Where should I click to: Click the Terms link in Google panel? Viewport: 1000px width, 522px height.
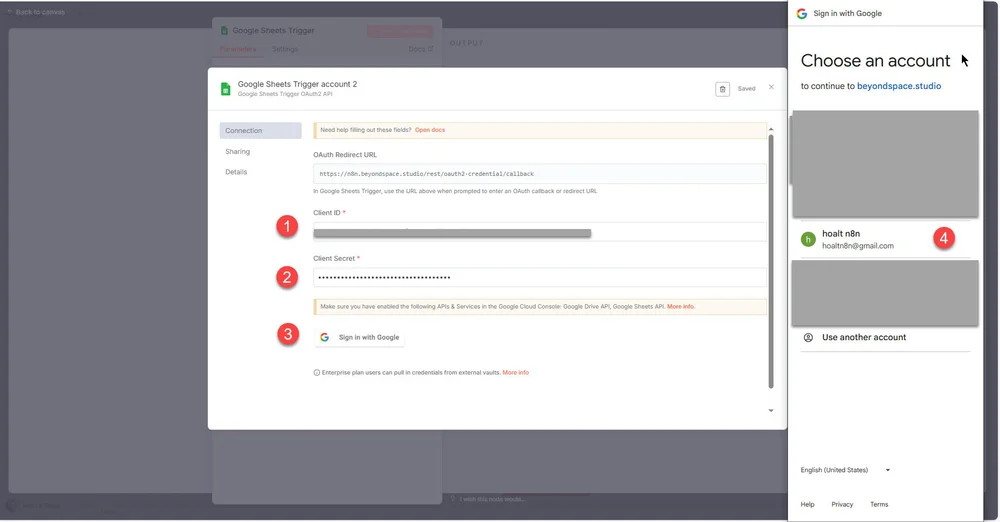[879, 505]
